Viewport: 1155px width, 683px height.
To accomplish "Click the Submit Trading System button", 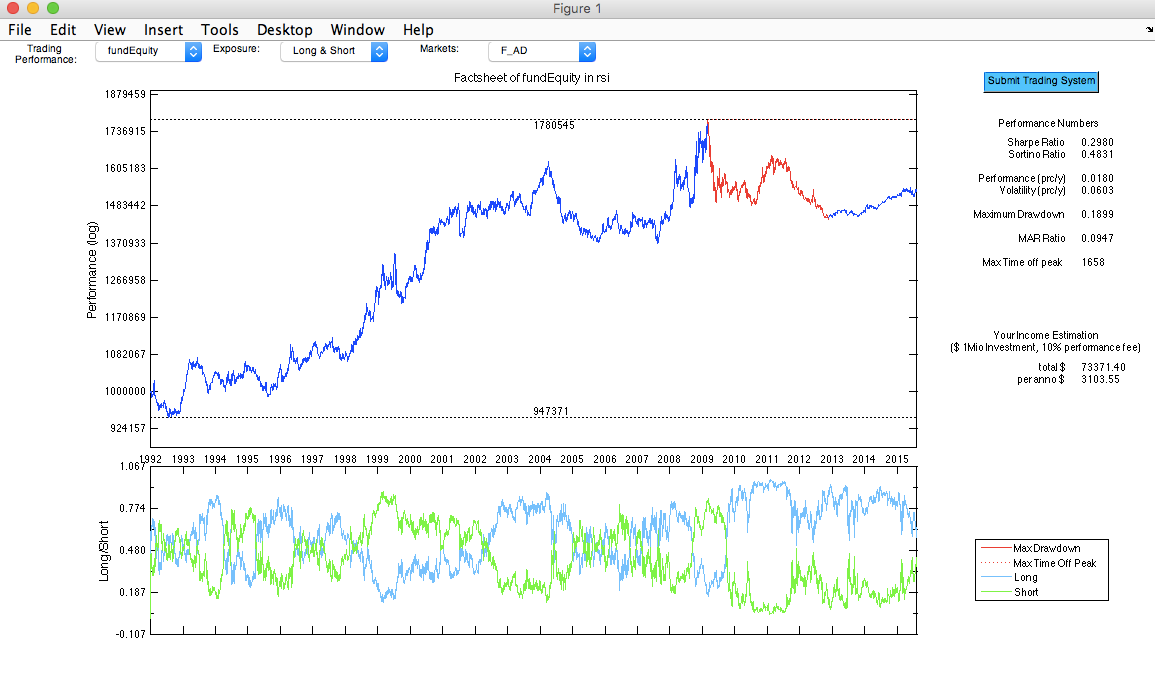I will click(1040, 82).
